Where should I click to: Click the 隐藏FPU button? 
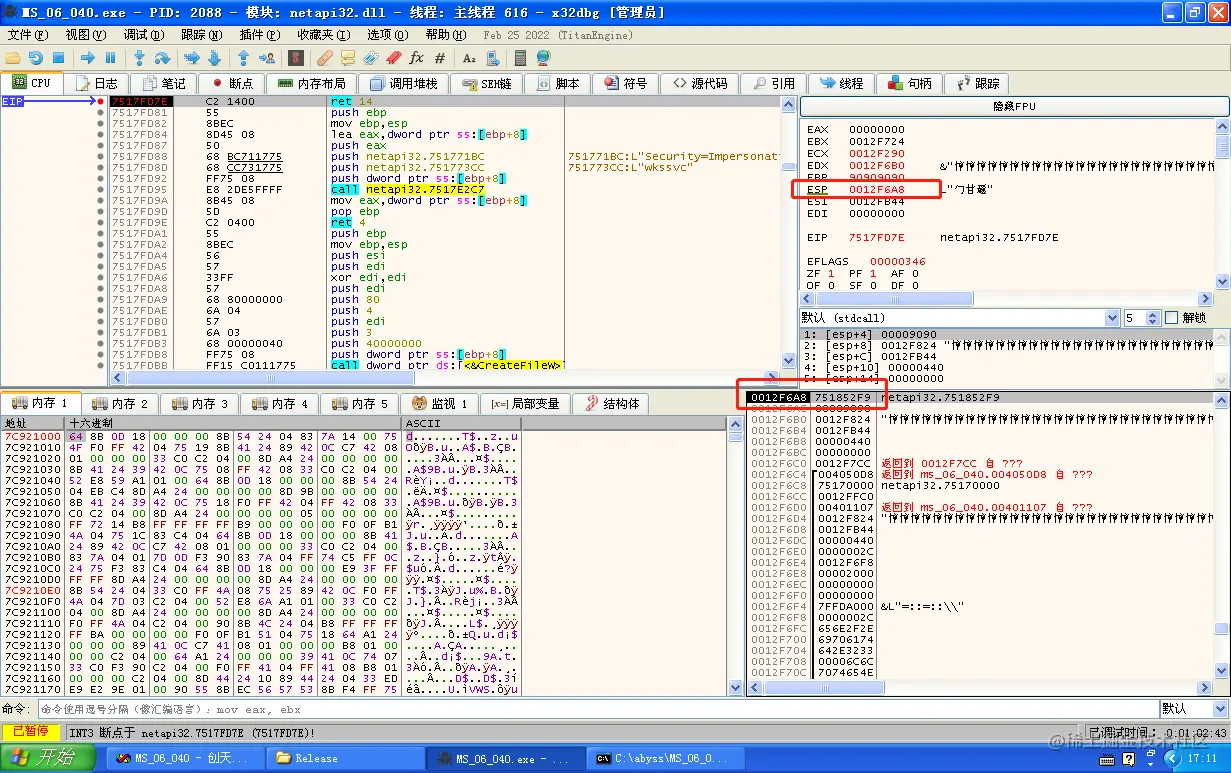coord(1014,106)
